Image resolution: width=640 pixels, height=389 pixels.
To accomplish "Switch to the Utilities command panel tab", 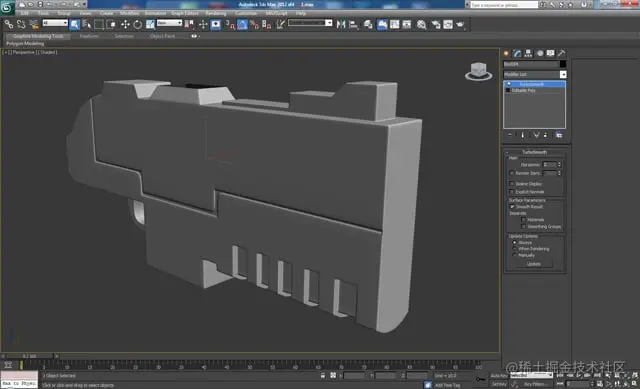I will tap(562, 53).
